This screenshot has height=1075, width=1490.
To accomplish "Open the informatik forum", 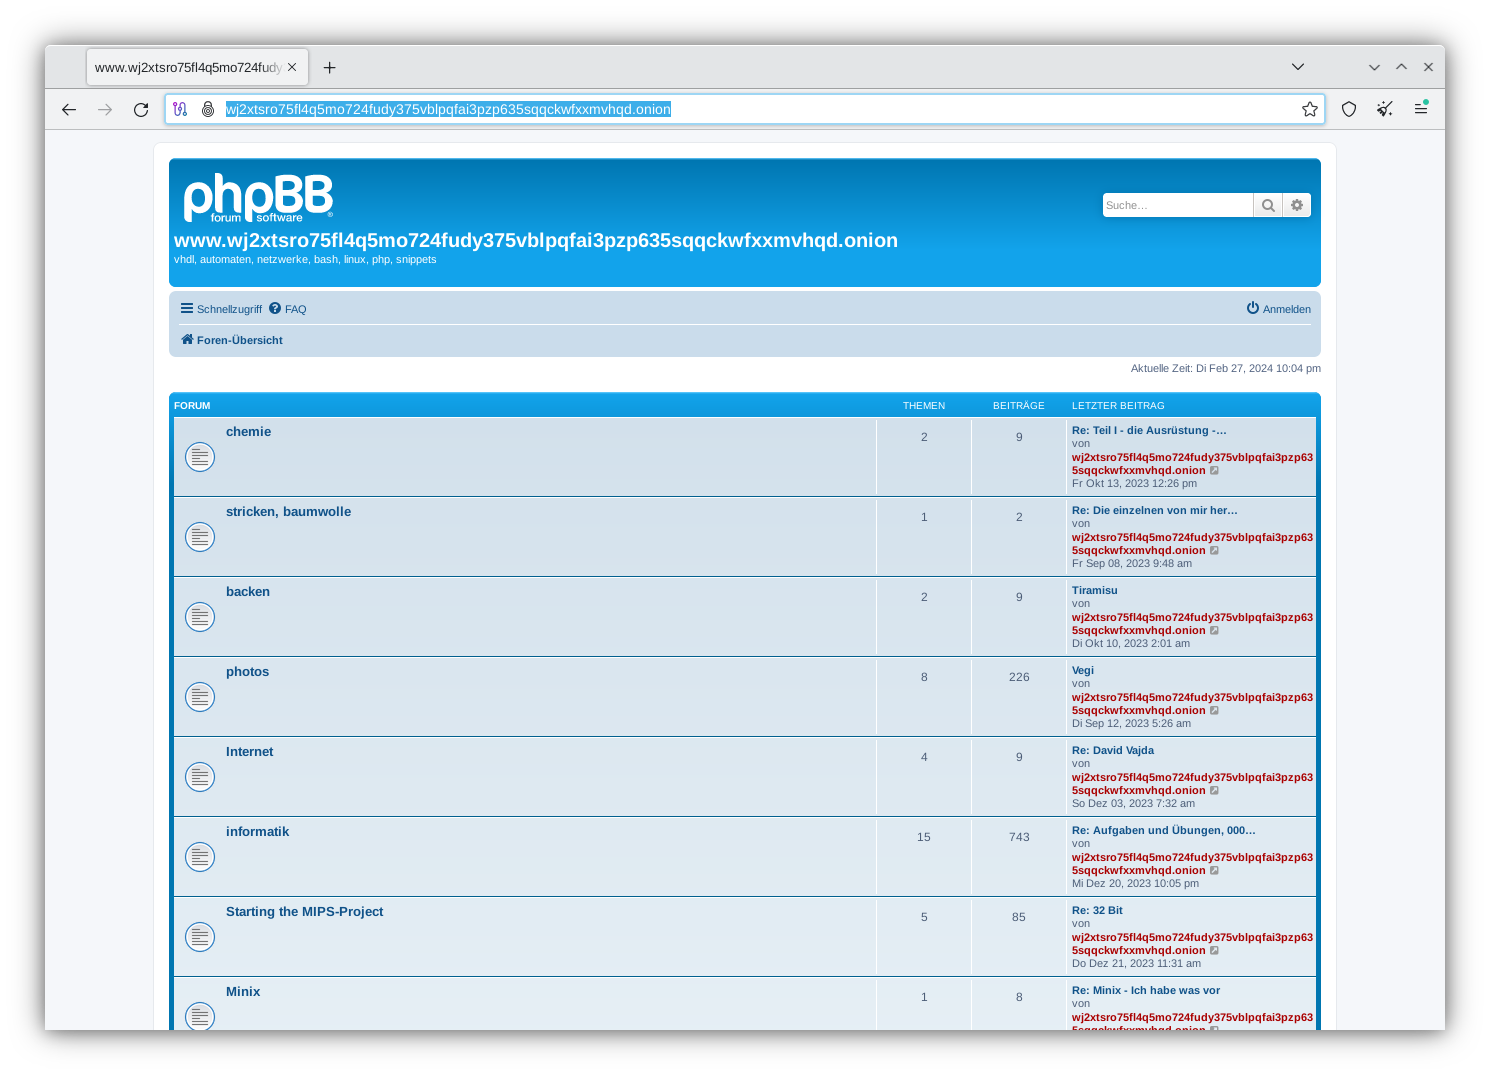I will (257, 832).
